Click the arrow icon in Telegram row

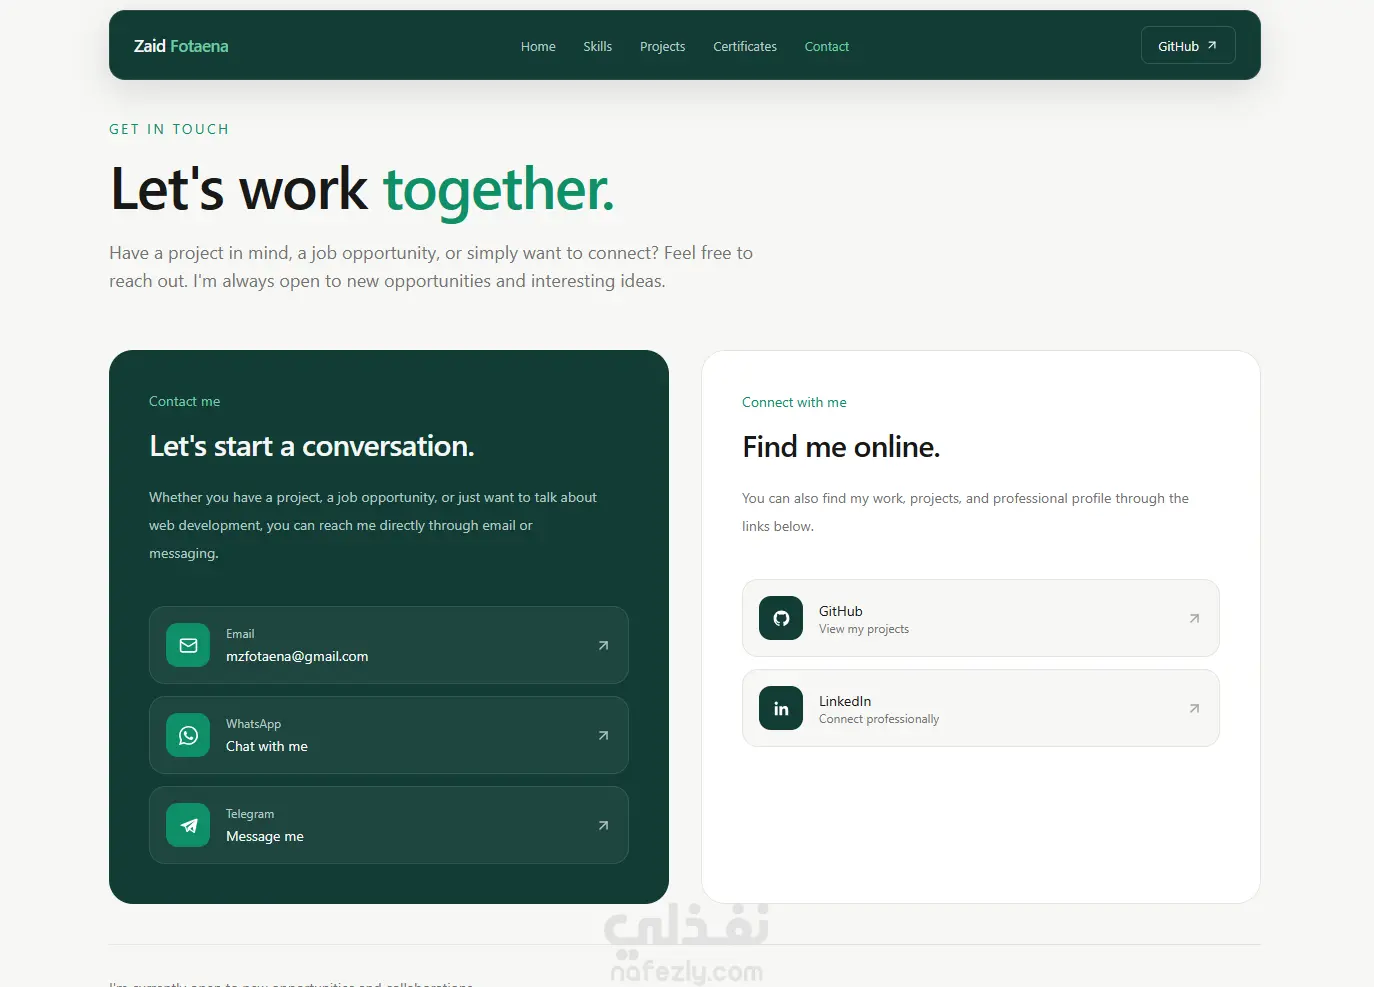click(x=603, y=825)
